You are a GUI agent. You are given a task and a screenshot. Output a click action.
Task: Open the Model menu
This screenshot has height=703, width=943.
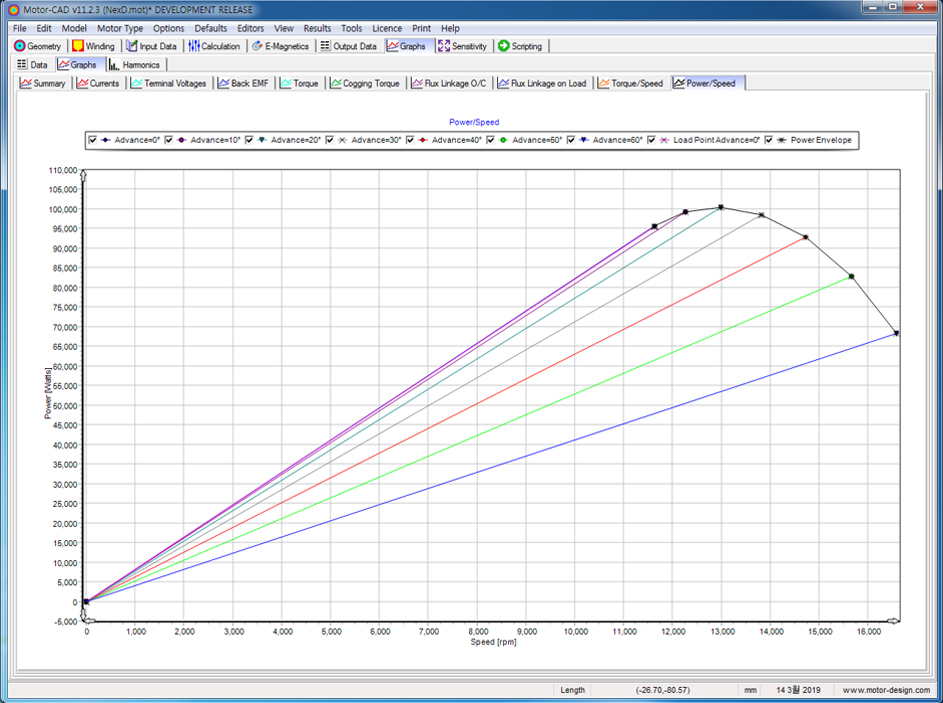(74, 28)
